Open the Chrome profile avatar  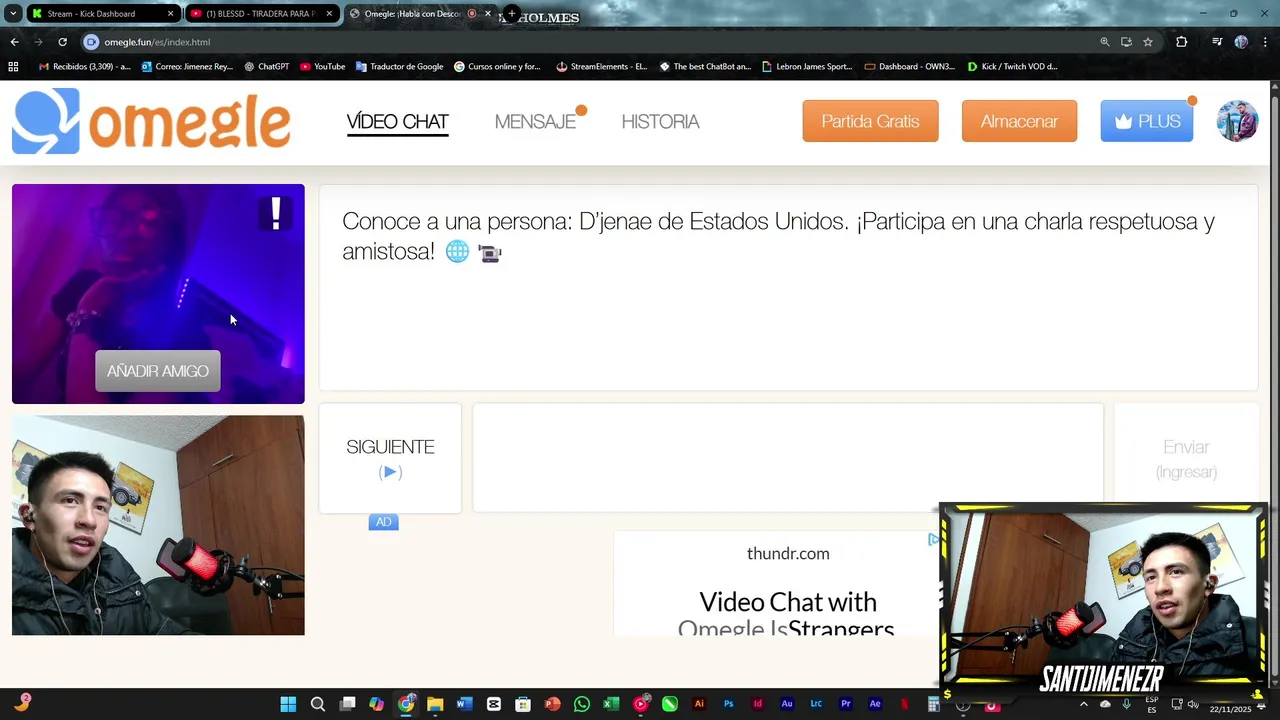[1241, 42]
